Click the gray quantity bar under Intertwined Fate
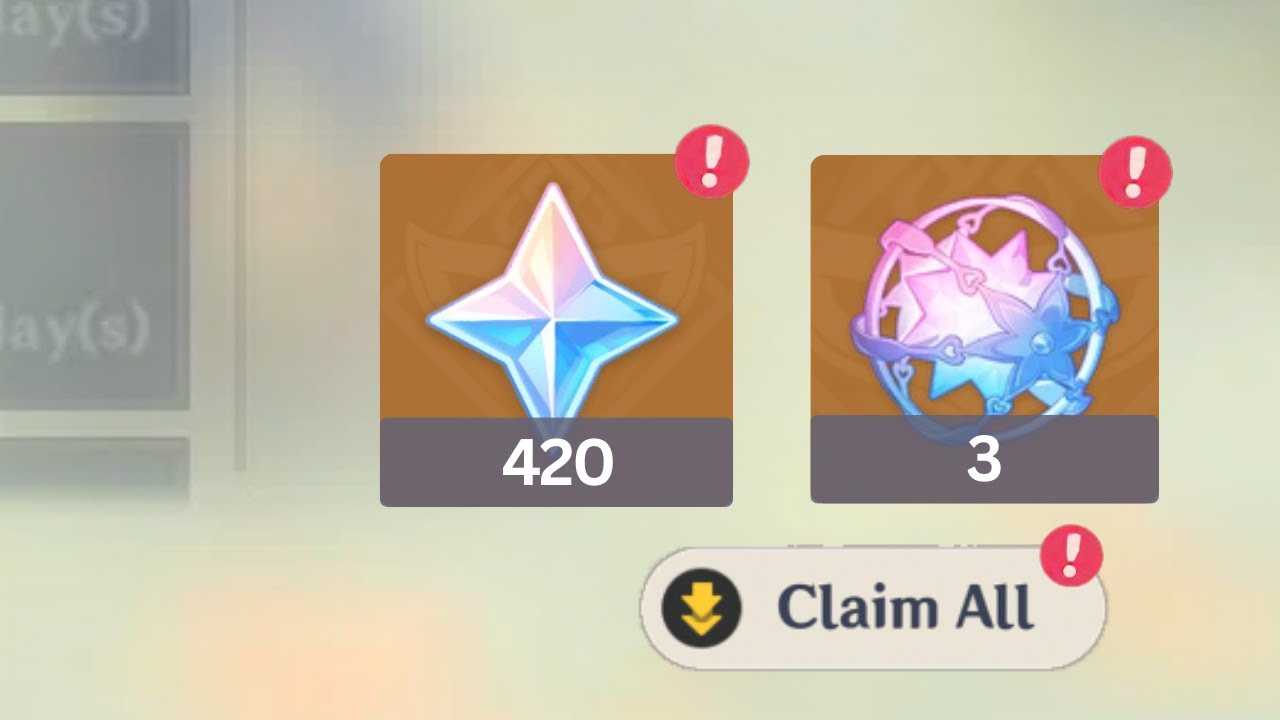The width and height of the screenshot is (1280, 720). [x=984, y=459]
